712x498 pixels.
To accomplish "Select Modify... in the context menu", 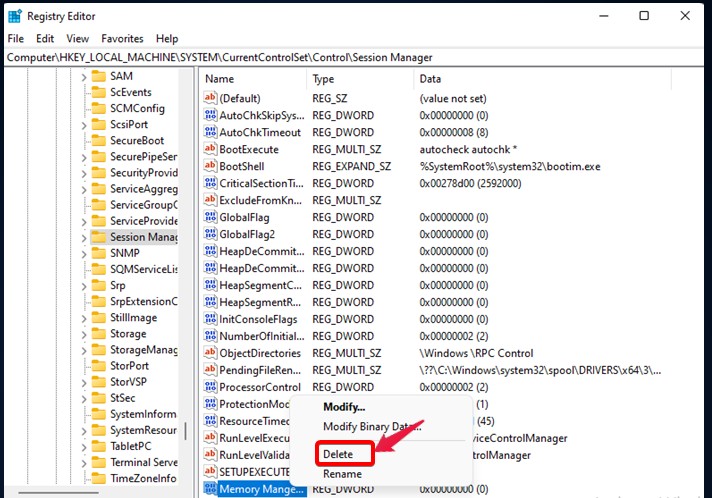I will 344,407.
